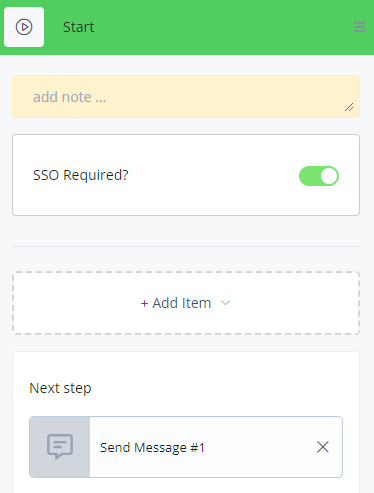Select the Start title in header
The height and width of the screenshot is (493, 374).
tap(79, 27)
